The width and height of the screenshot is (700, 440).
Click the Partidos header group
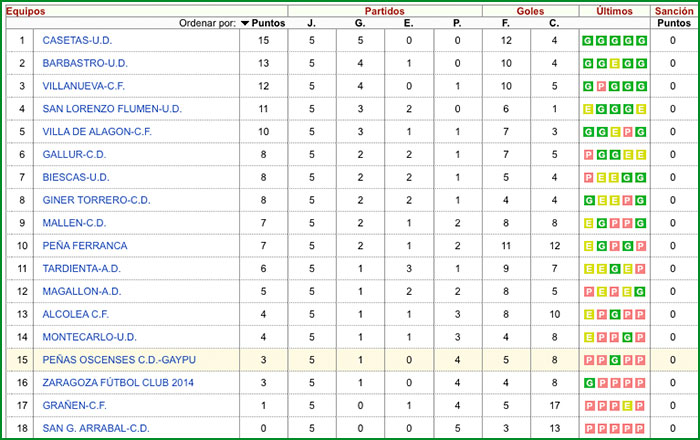coord(384,9)
